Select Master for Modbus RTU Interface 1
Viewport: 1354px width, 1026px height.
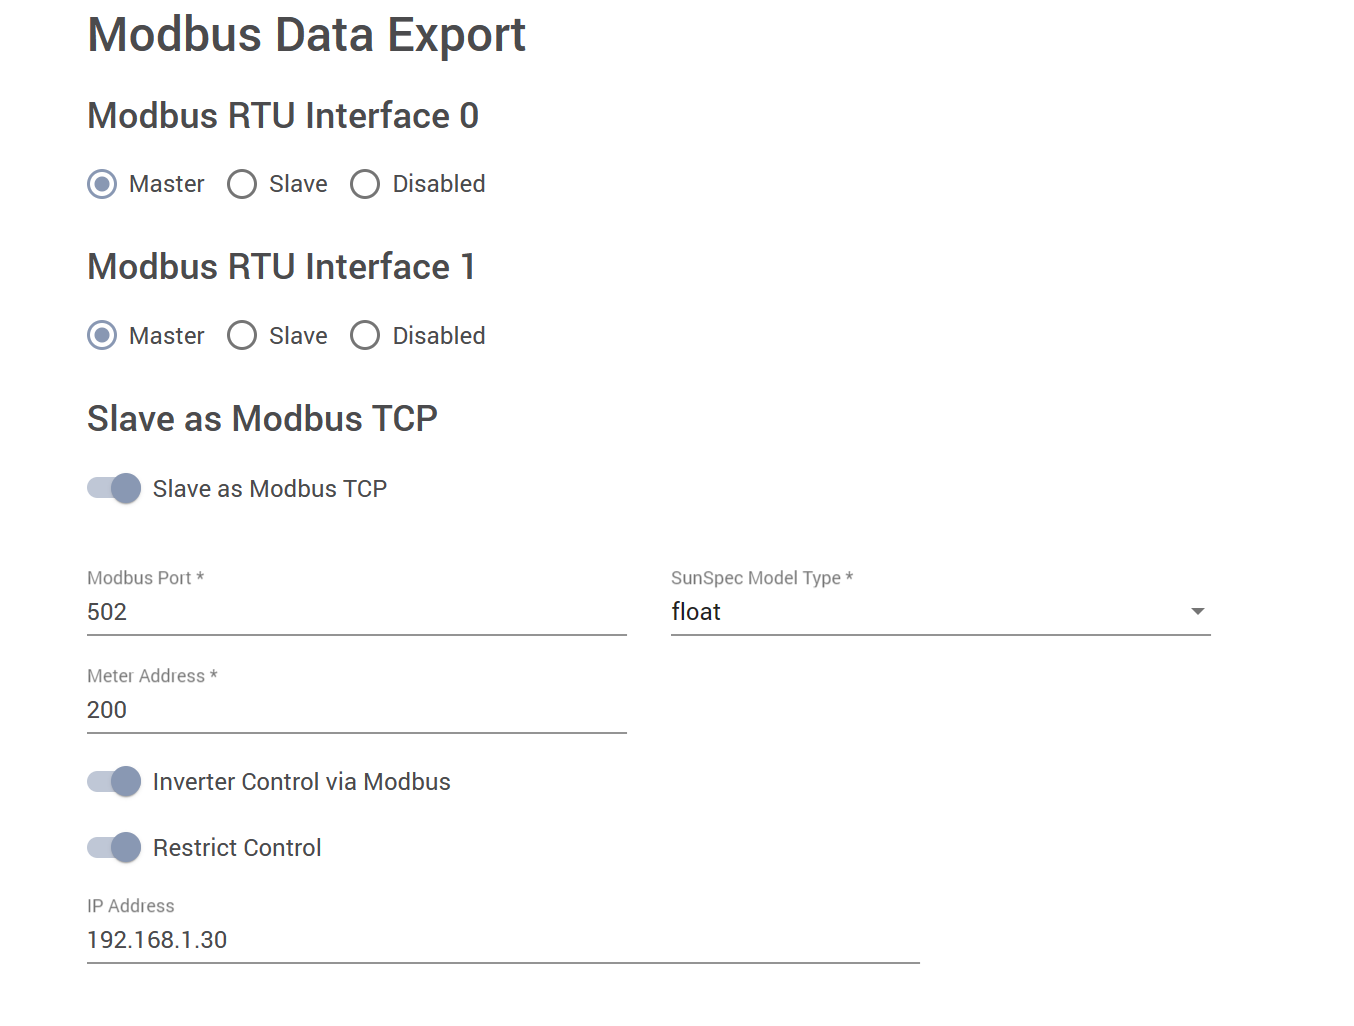(102, 336)
